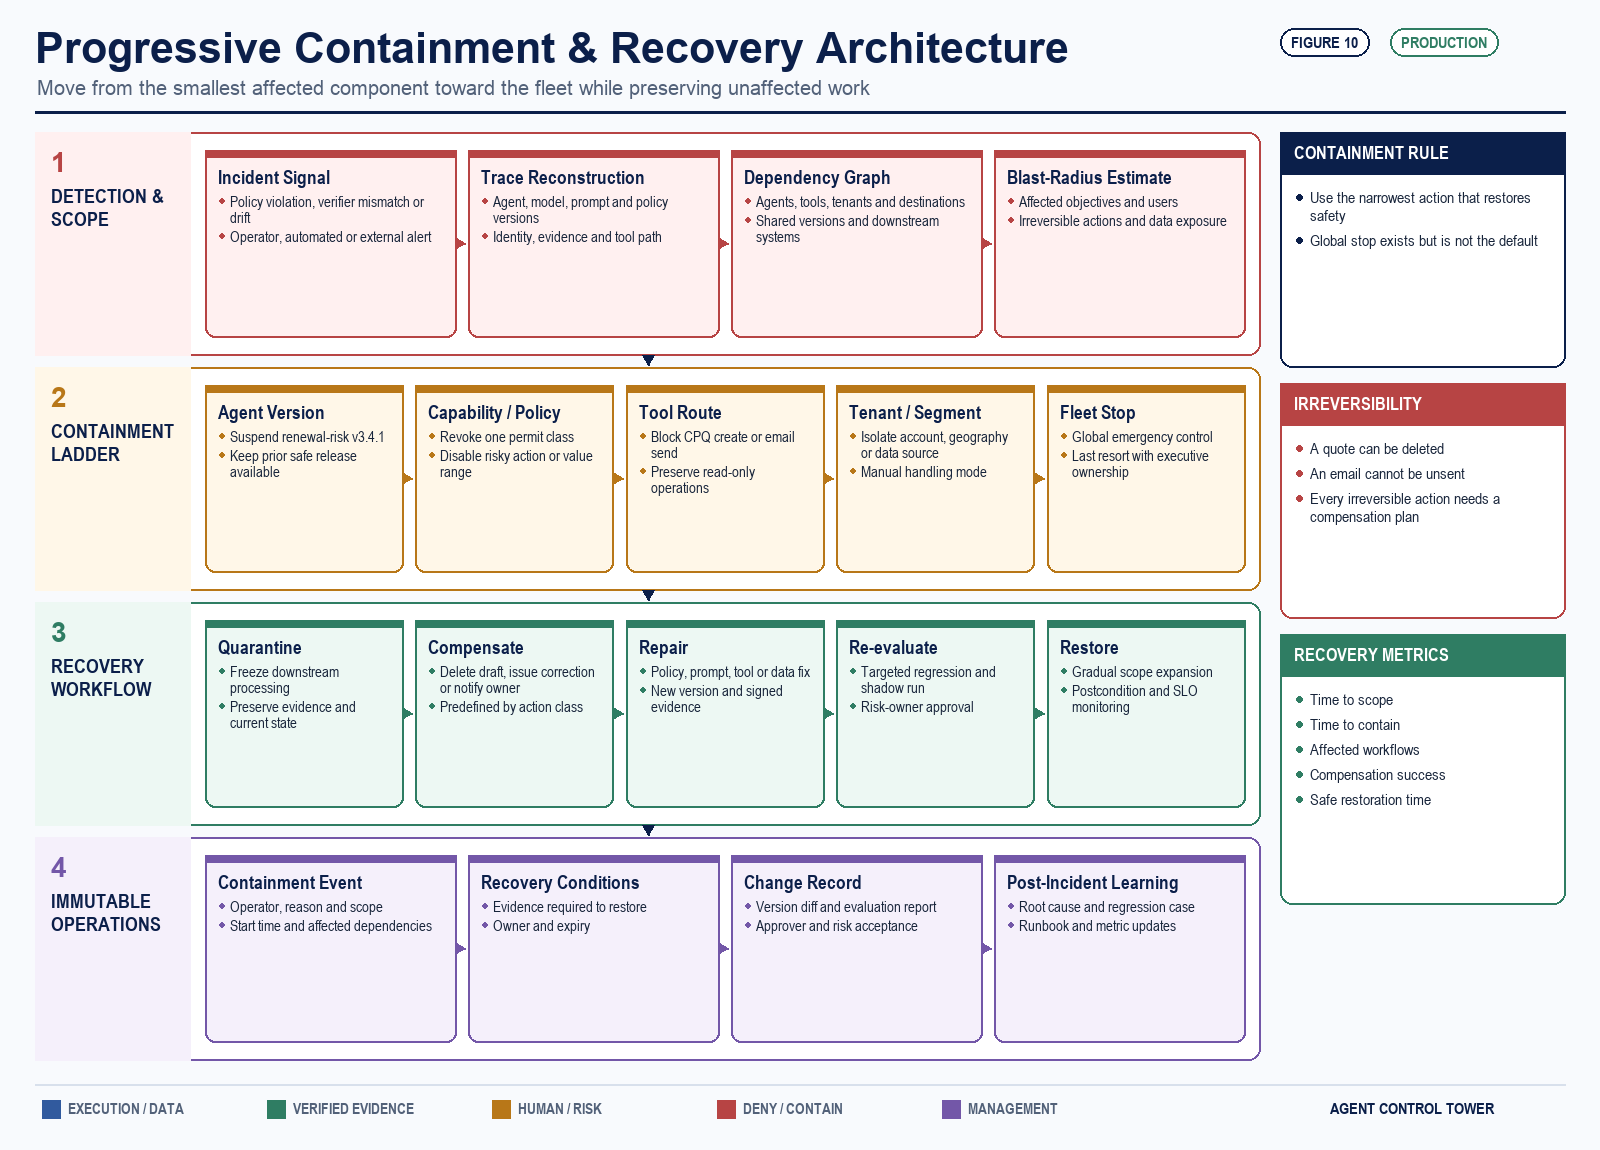Viewport: 1600px width, 1150px height.
Task: Click 'Time to scope' metric
Action: point(1351,700)
